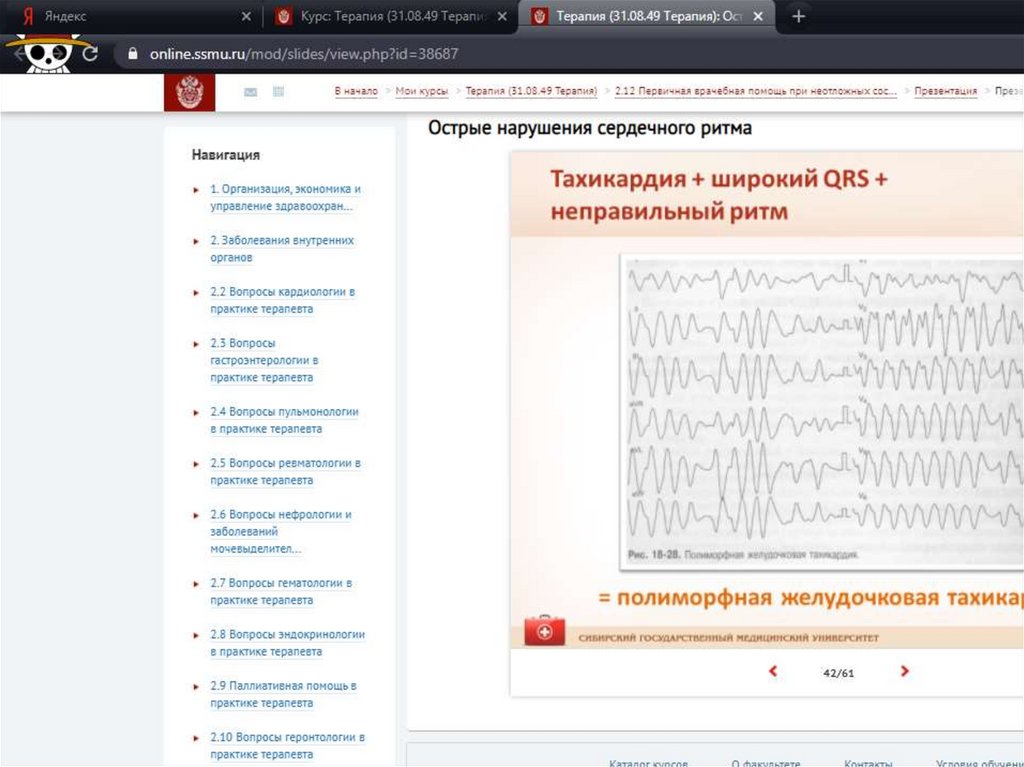The image size is (1024, 767).
Task: Open Мои курсы breadcrumb link
Action: click(x=422, y=91)
